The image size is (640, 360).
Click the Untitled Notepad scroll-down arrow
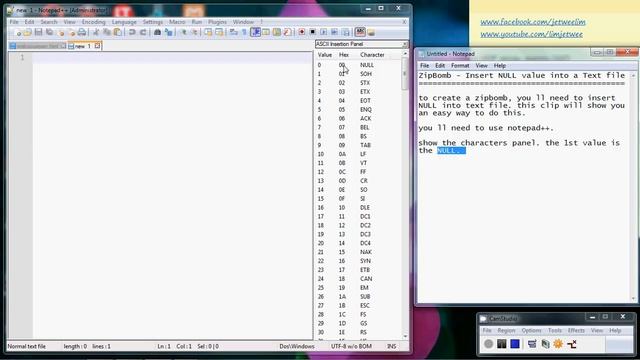(x=633, y=299)
